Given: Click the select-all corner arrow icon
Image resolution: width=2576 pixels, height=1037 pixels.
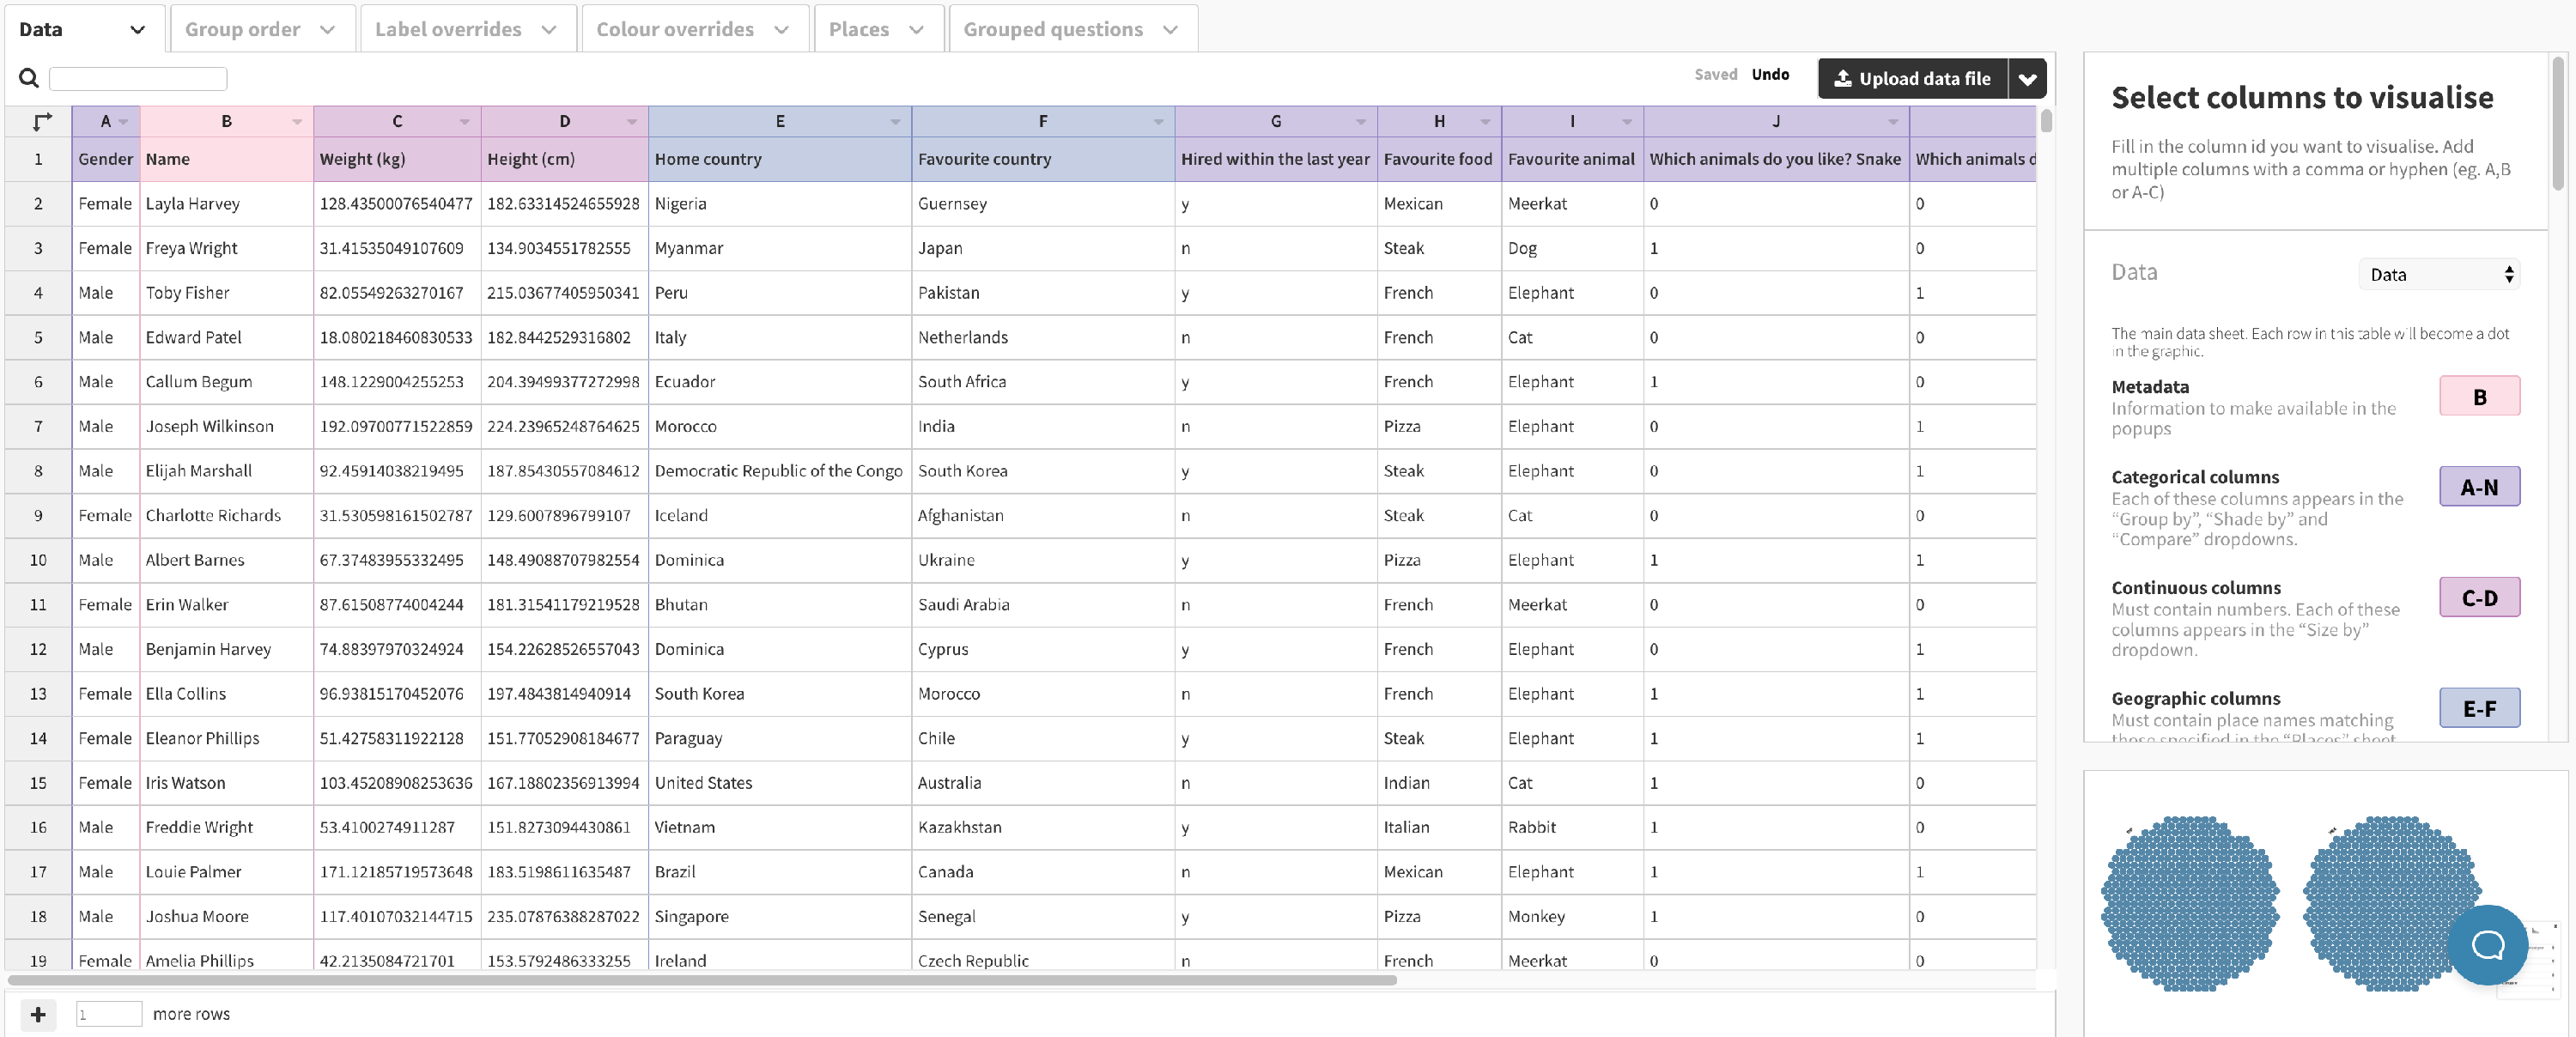Looking at the screenshot, I should pos(41,122).
